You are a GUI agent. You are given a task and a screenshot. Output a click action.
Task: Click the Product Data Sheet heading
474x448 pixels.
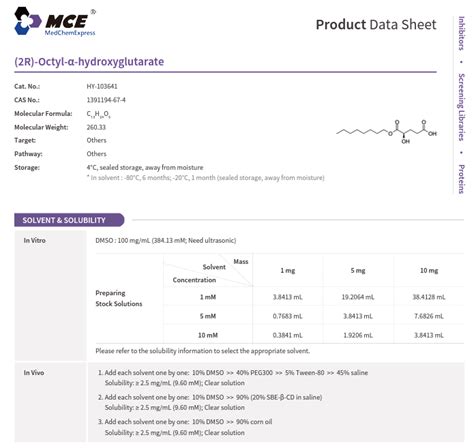pyautogui.click(x=376, y=25)
